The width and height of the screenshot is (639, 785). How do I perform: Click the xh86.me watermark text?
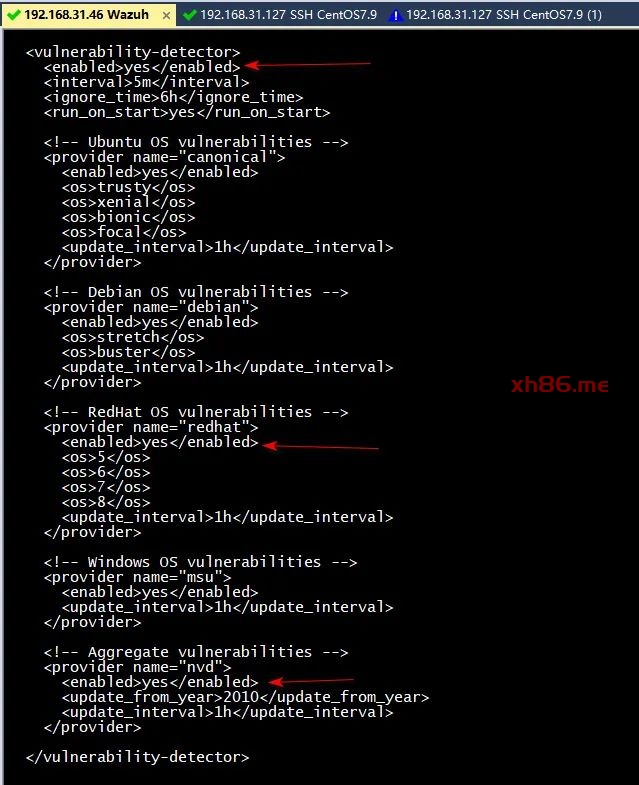click(x=560, y=384)
